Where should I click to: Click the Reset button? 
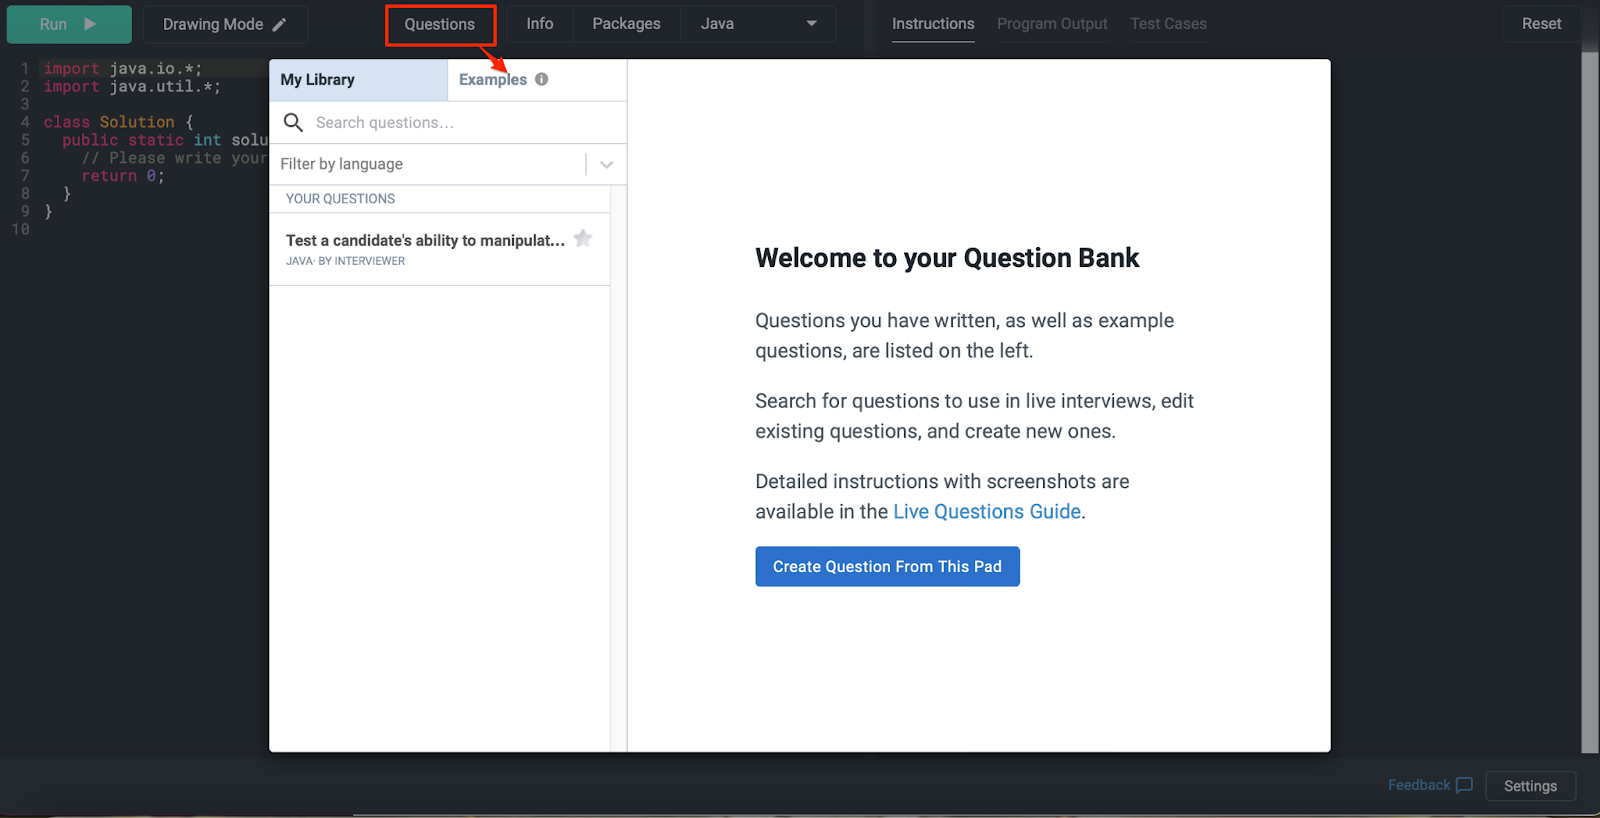pos(1541,24)
